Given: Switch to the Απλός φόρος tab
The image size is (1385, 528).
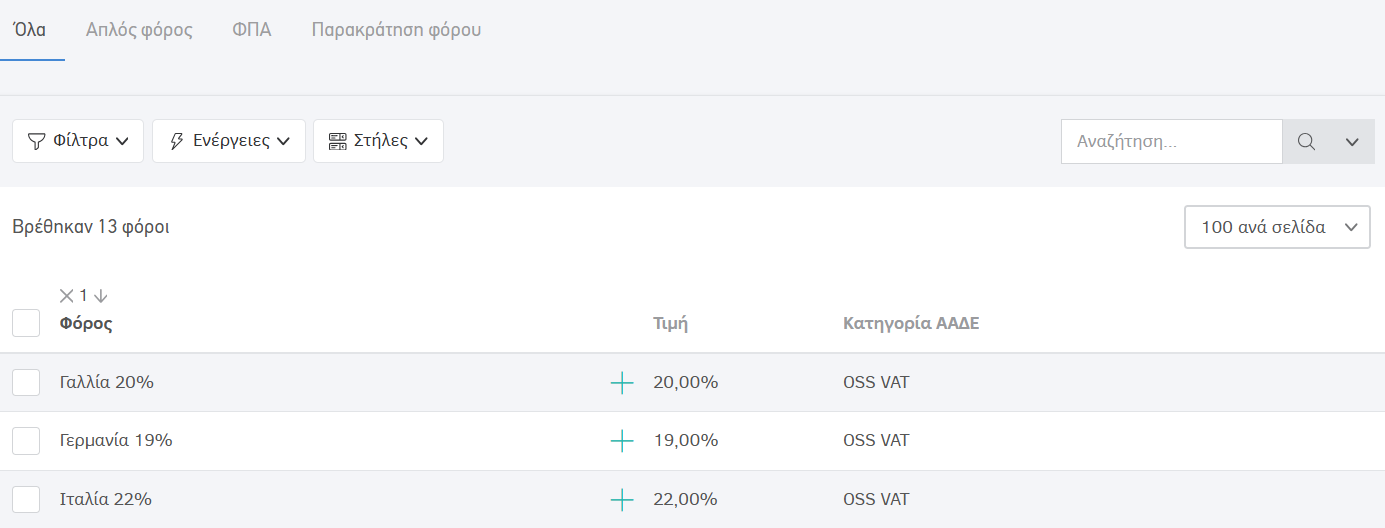Looking at the screenshot, I should tap(139, 30).
